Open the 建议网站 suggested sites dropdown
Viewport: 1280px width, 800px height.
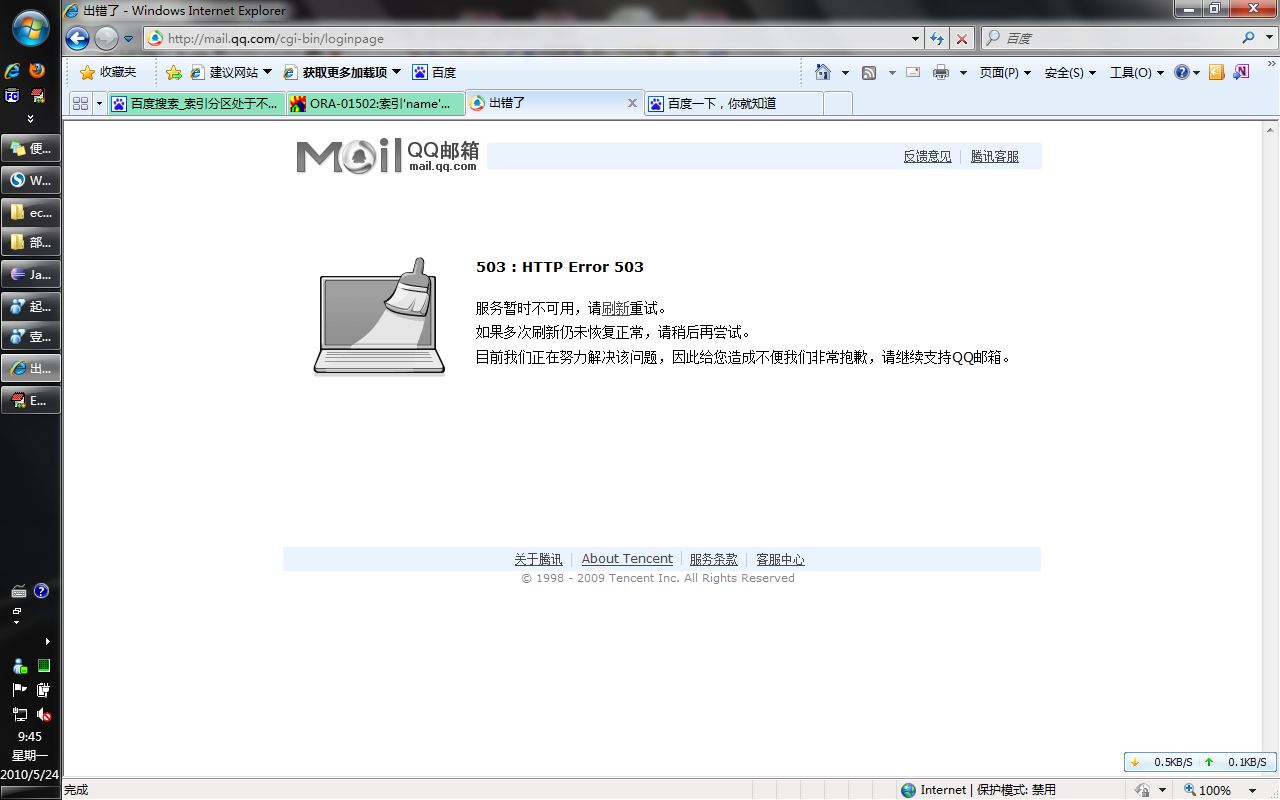[231, 72]
